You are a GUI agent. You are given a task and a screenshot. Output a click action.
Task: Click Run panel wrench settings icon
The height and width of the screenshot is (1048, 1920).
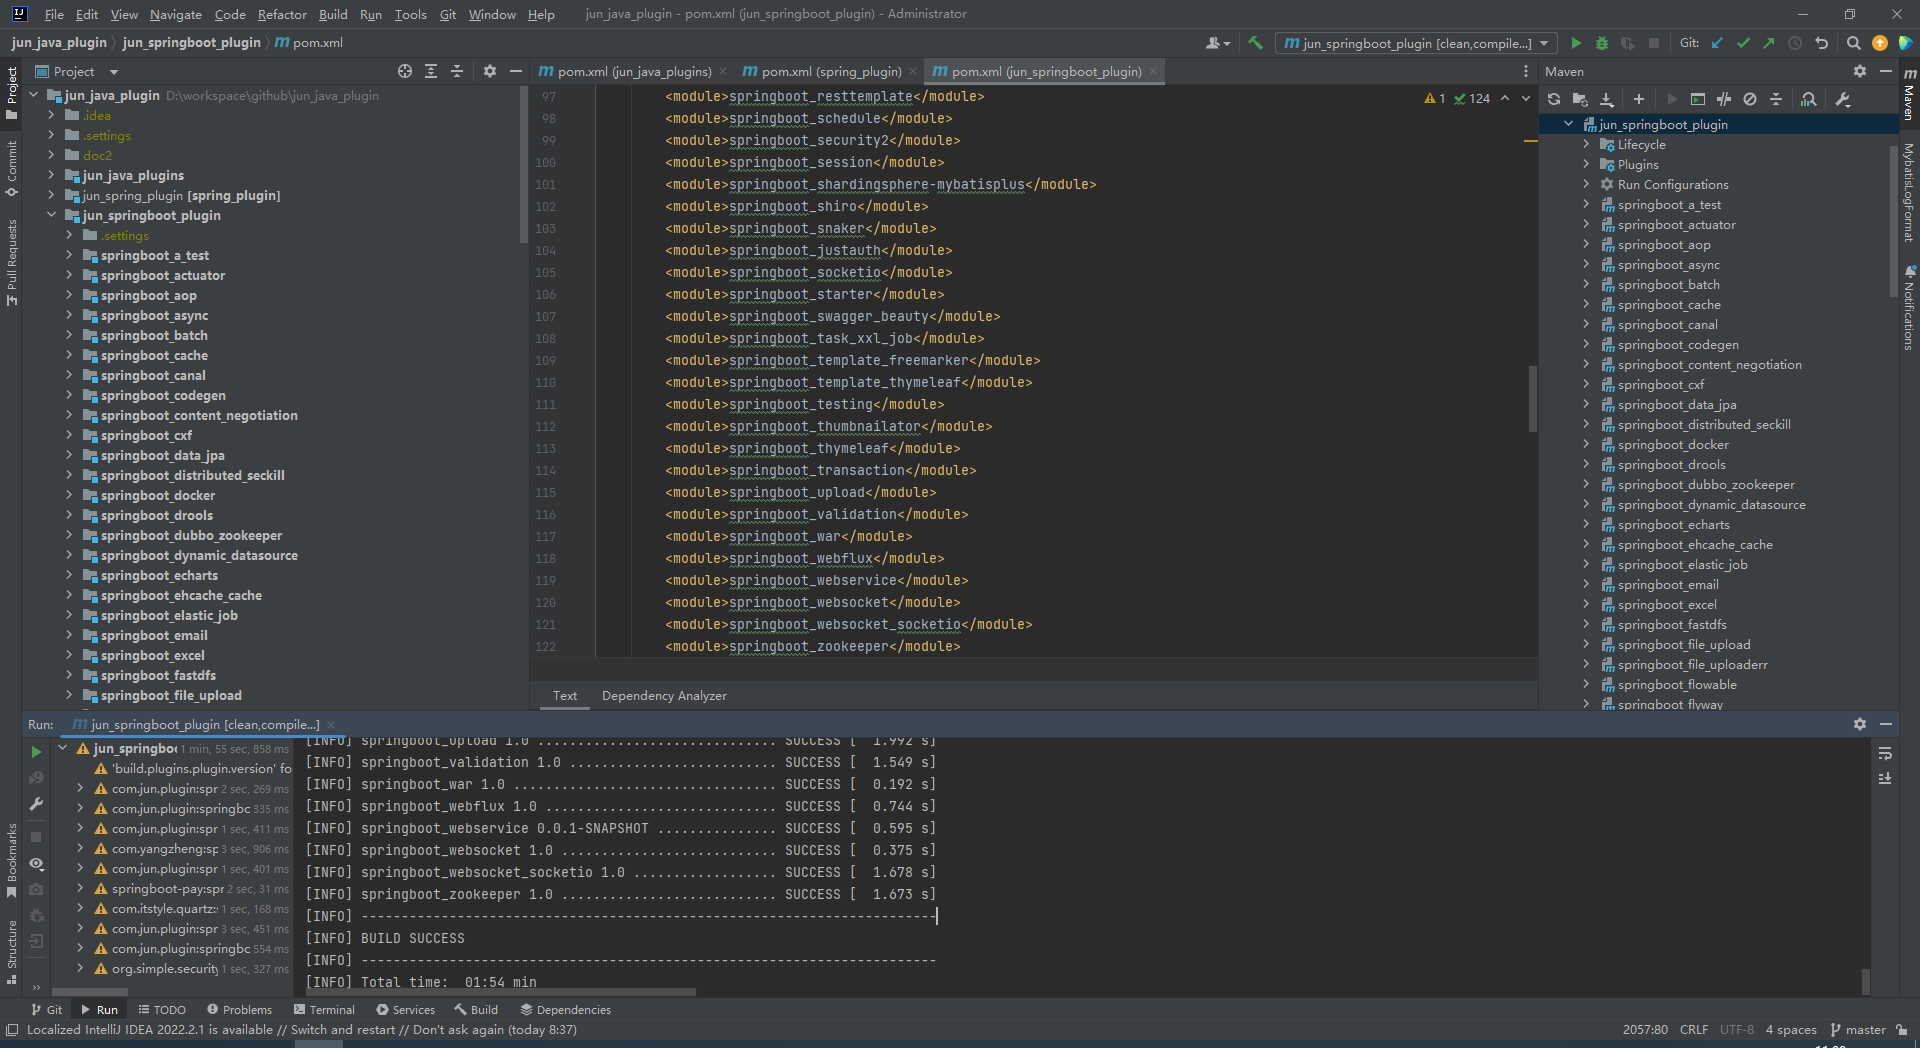pos(37,804)
